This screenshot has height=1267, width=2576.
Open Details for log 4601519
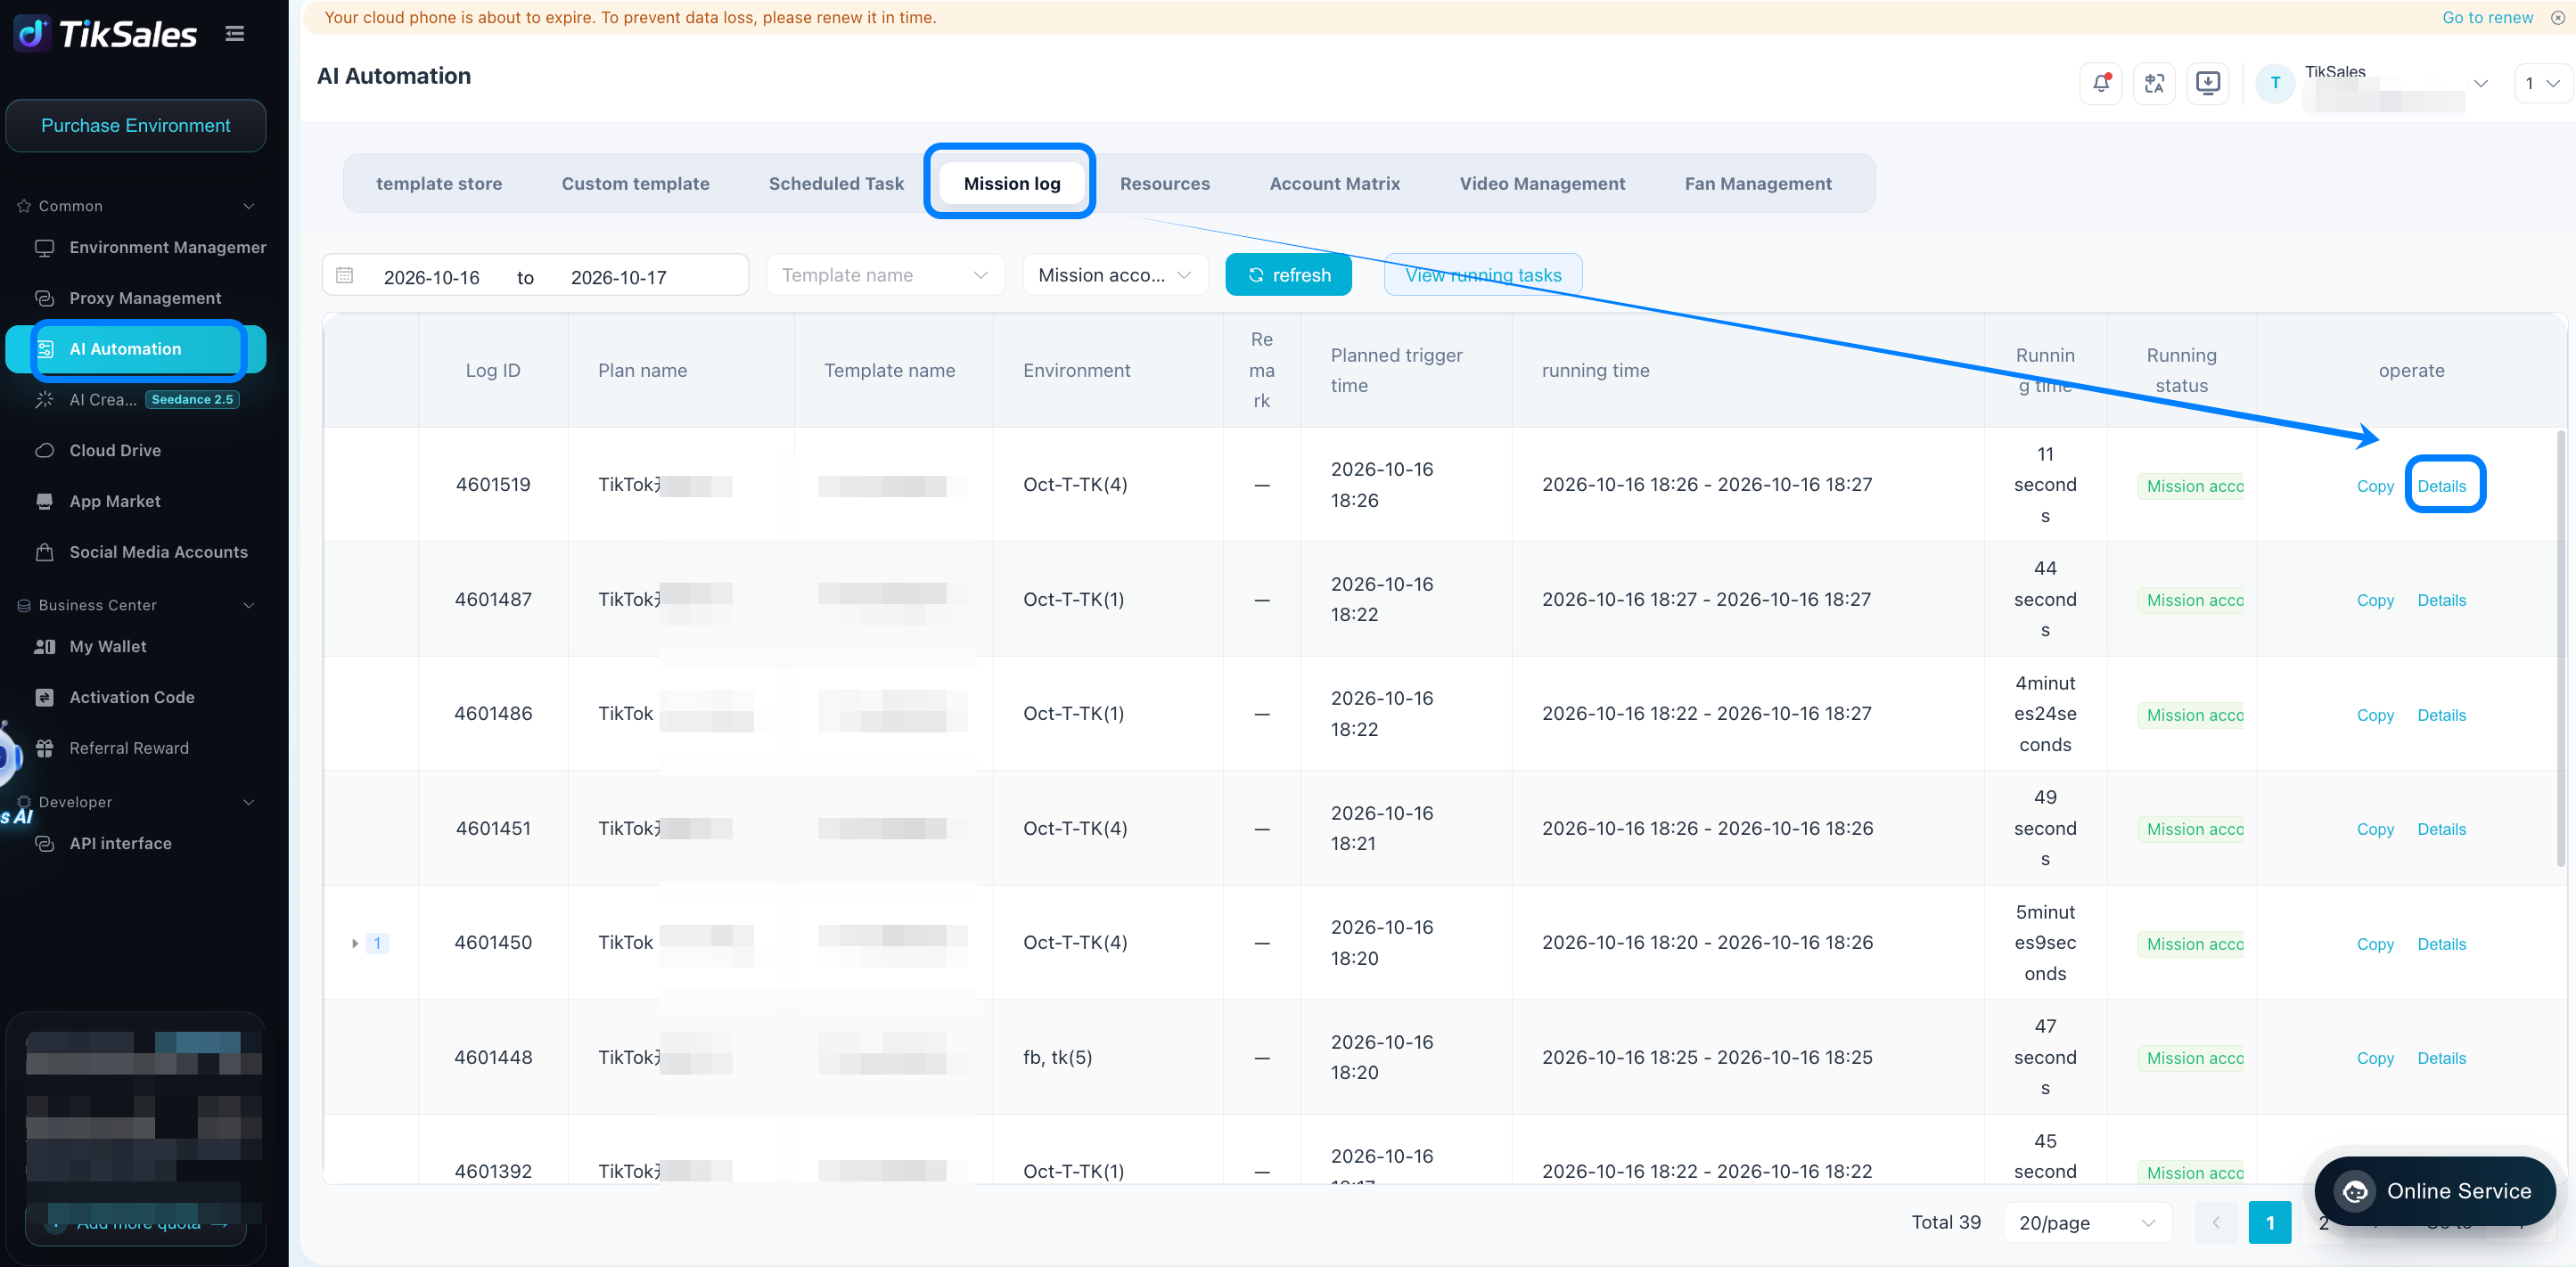2441,486
